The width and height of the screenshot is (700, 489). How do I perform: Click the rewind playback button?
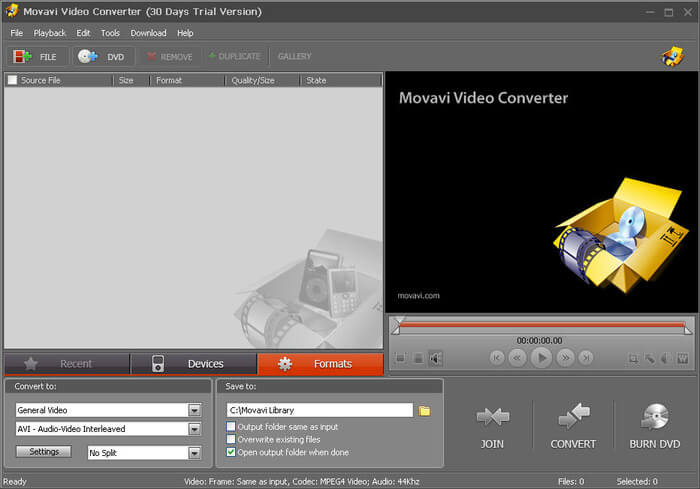tap(517, 358)
